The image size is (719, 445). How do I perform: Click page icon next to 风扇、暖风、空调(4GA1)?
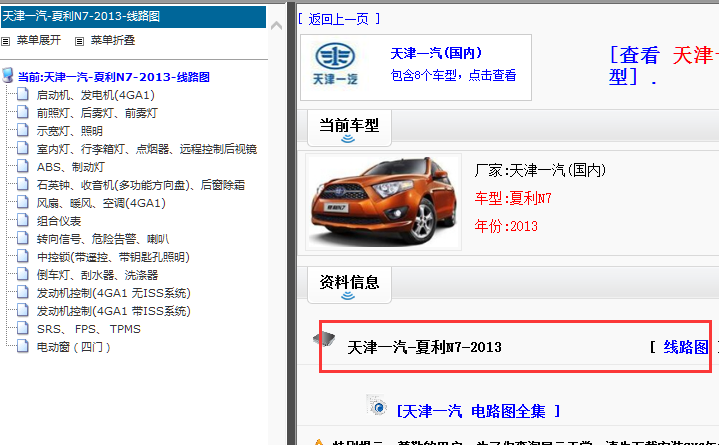click(22, 202)
